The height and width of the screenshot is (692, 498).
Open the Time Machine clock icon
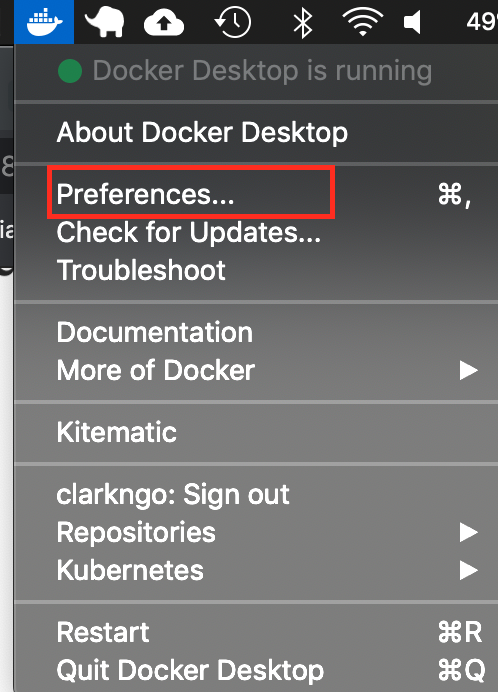click(233, 22)
